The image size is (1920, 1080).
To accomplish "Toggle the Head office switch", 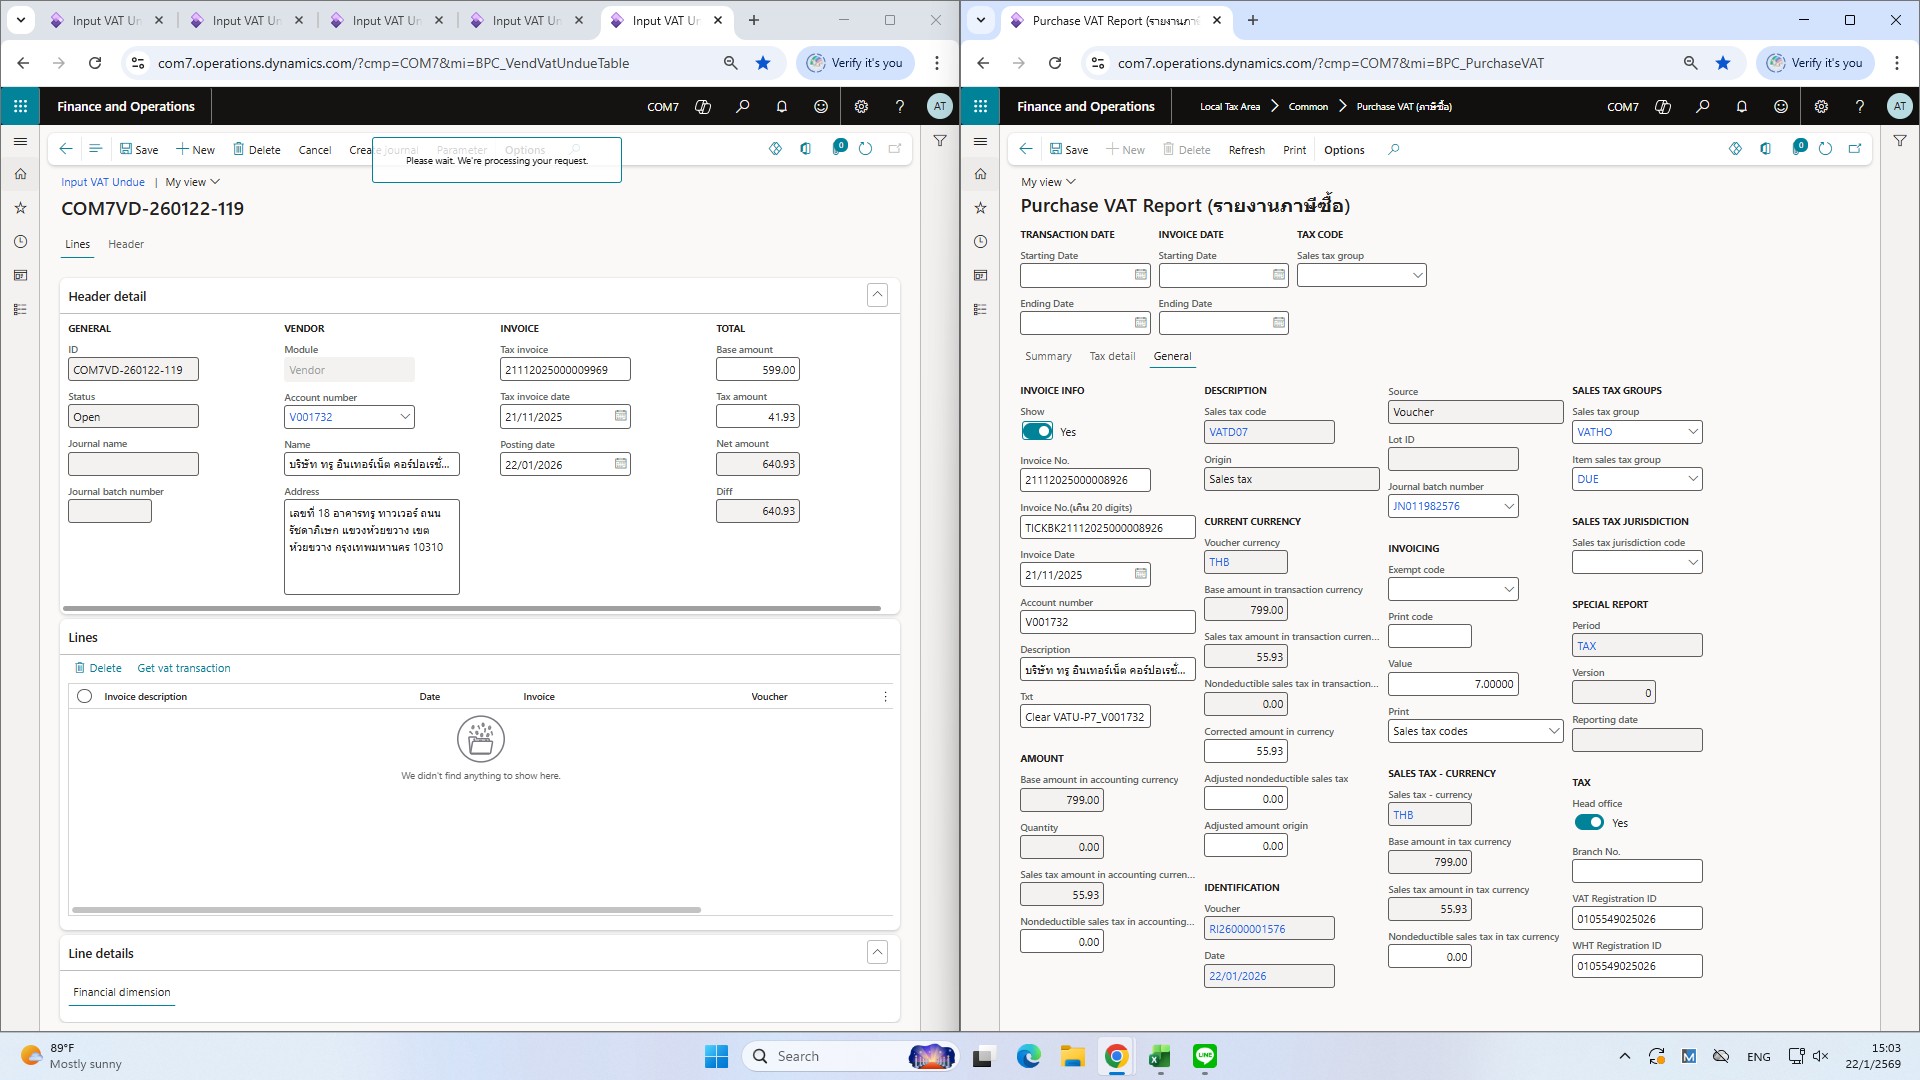I will [x=1588, y=822].
